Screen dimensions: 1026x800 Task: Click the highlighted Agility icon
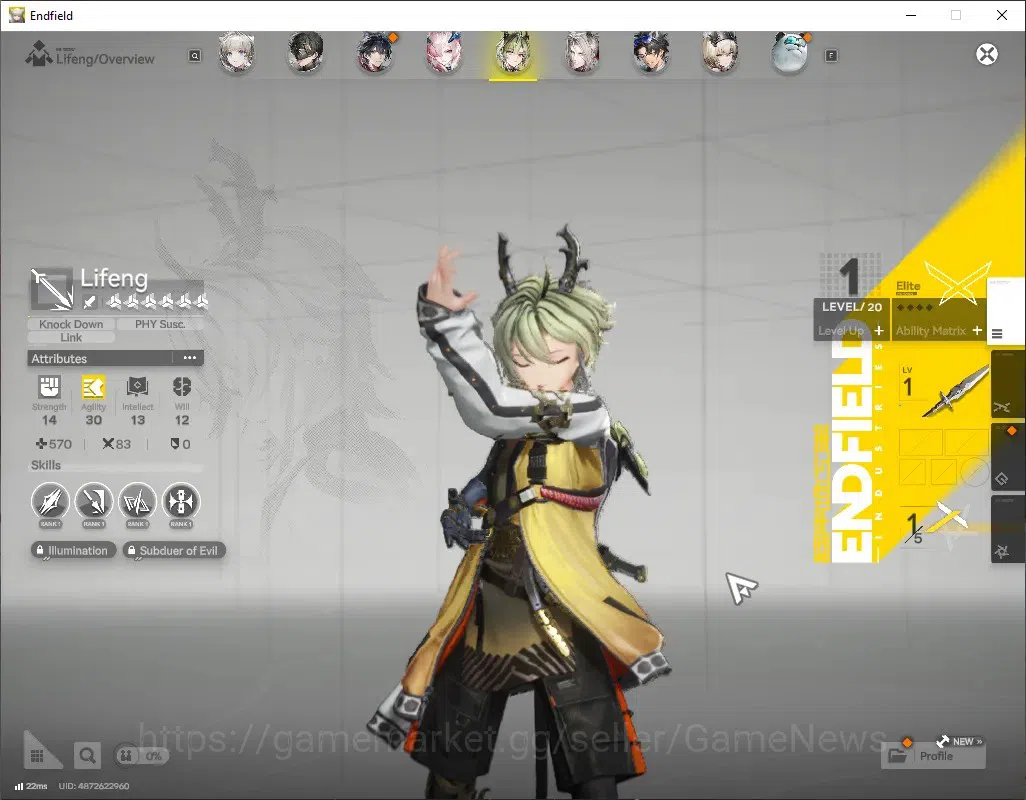tap(94, 387)
